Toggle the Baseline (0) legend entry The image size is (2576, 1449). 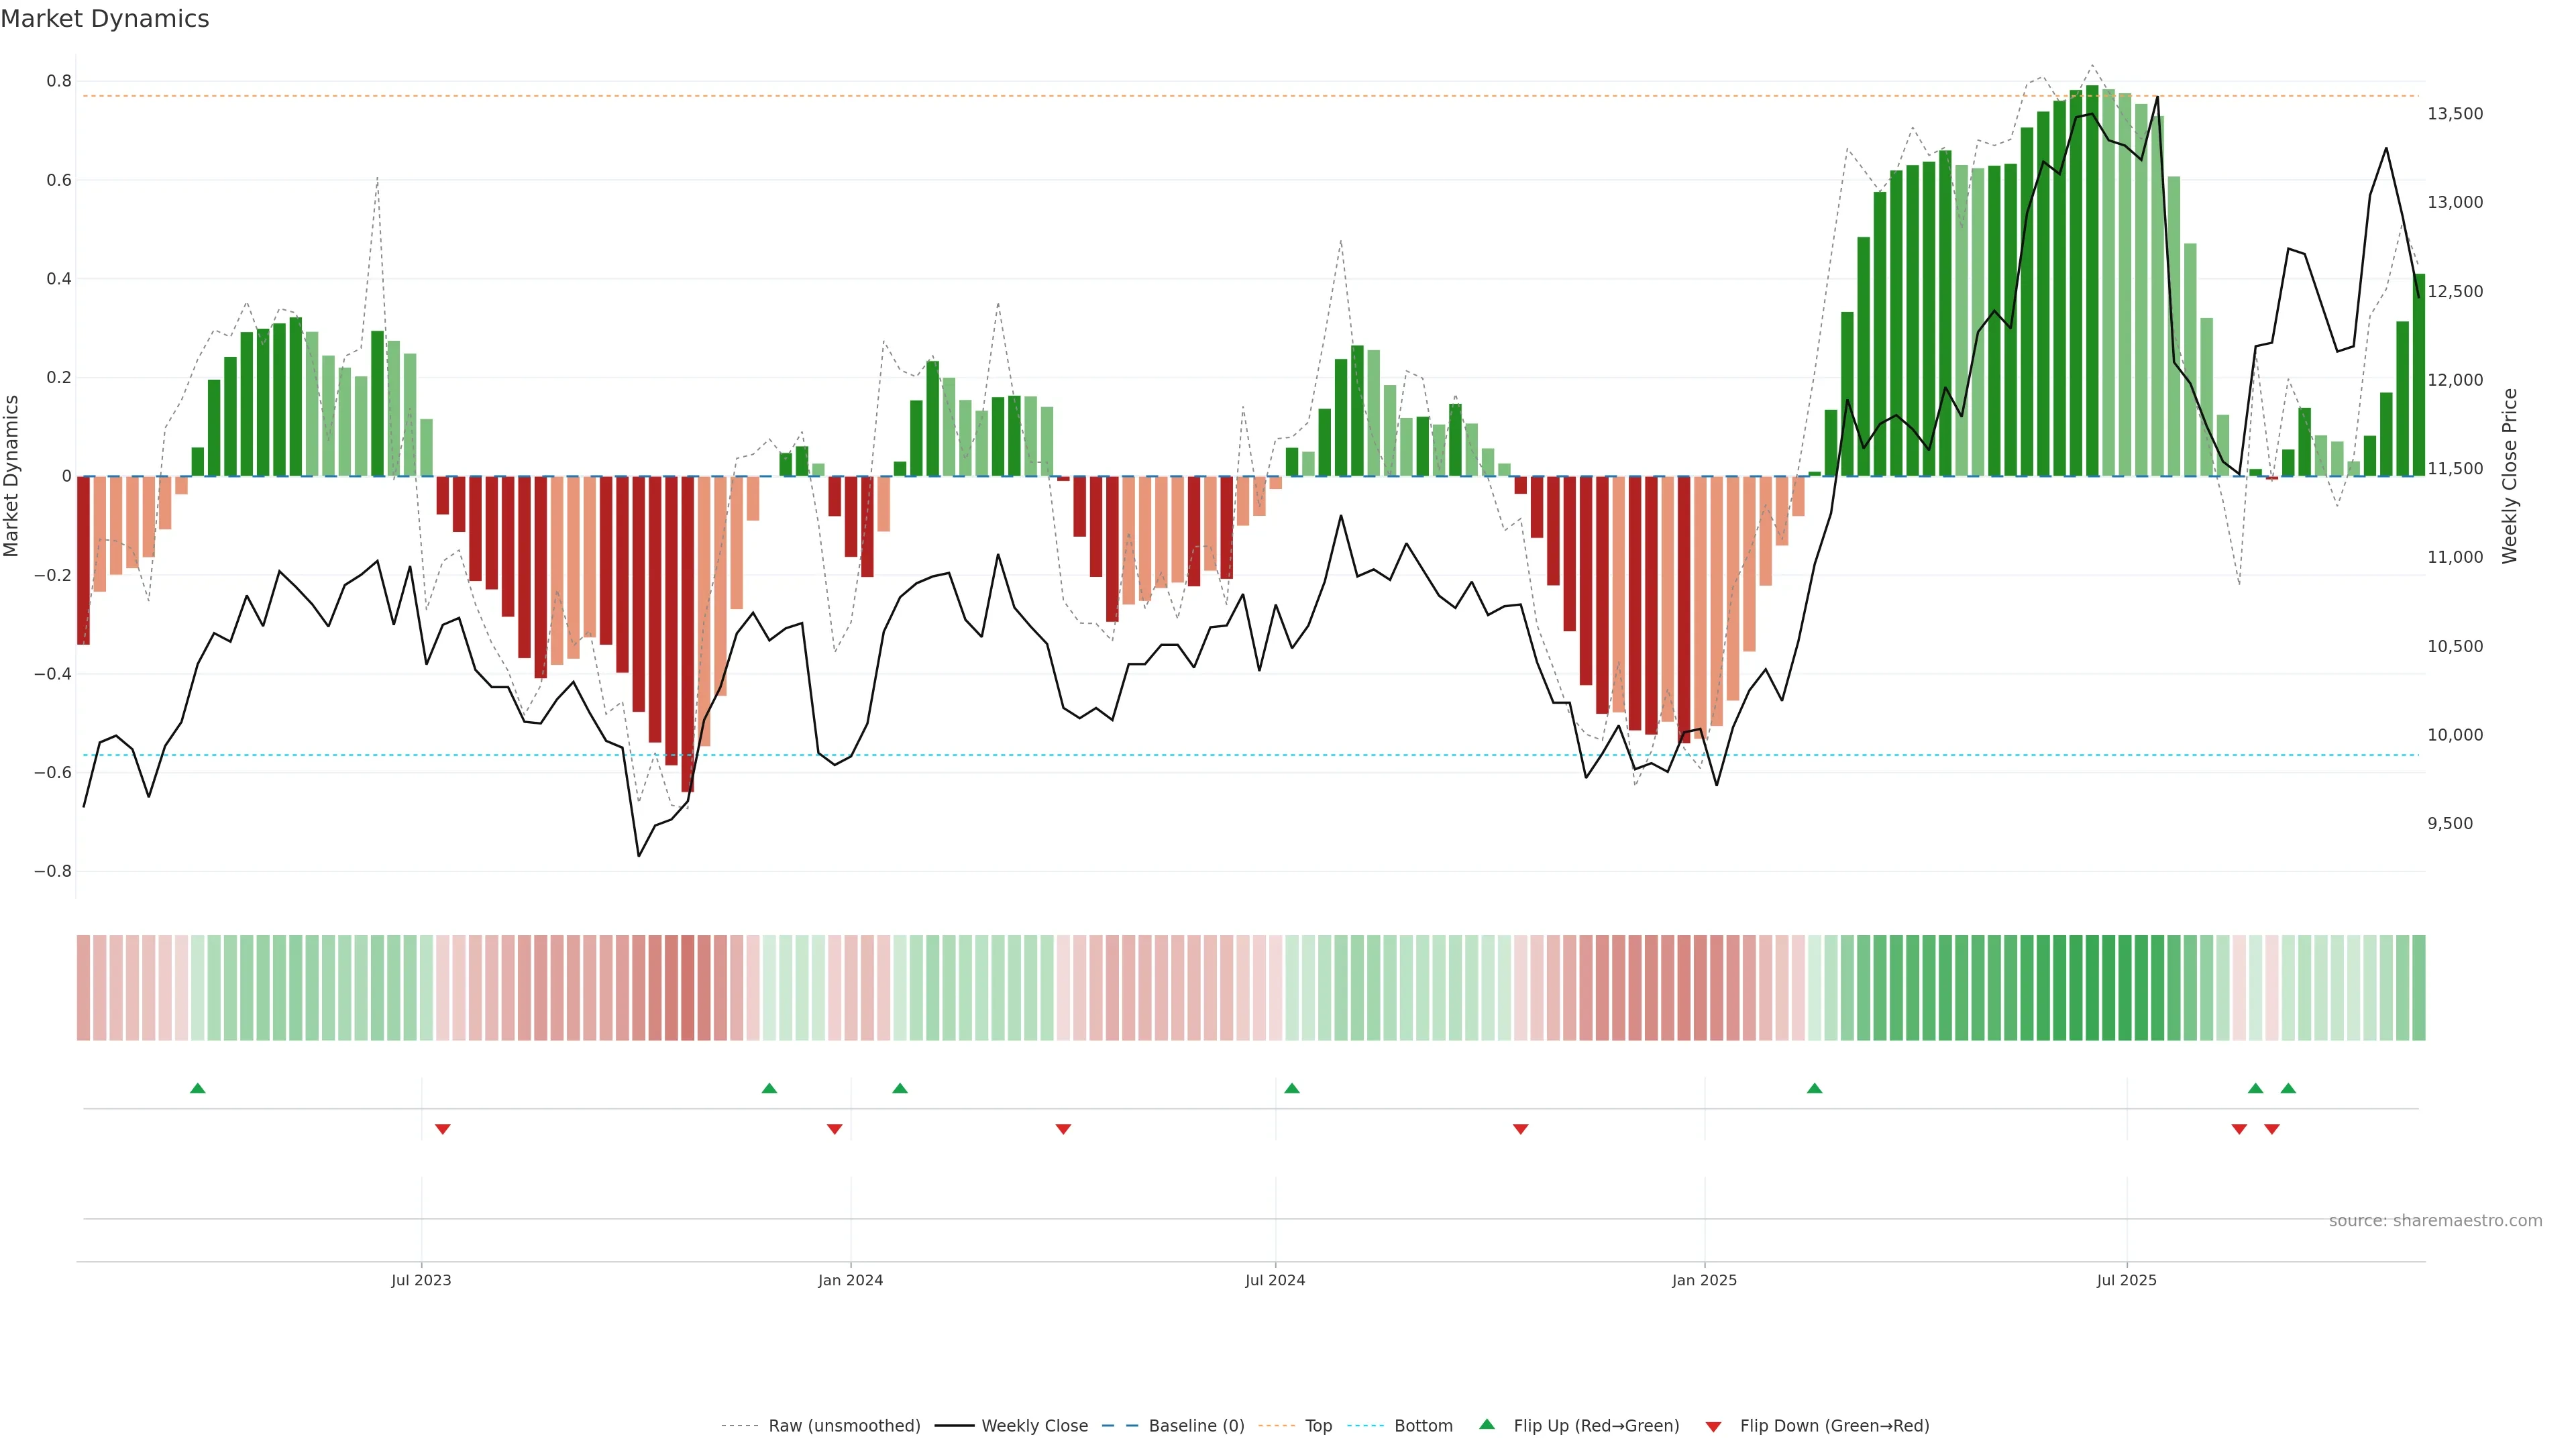1196,1426
